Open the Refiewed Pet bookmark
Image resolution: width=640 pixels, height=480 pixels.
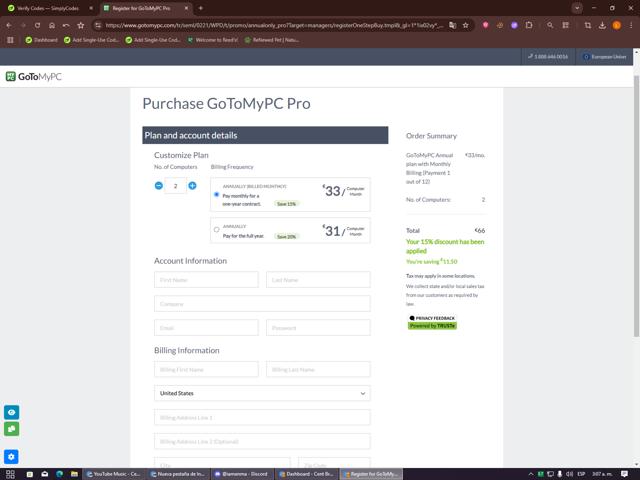[x=272, y=40]
